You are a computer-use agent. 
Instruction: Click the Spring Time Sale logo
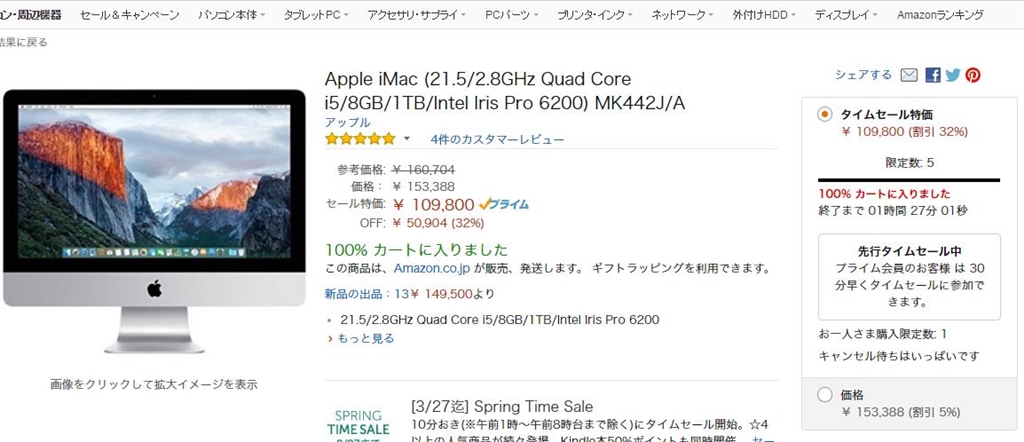tap(357, 422)
